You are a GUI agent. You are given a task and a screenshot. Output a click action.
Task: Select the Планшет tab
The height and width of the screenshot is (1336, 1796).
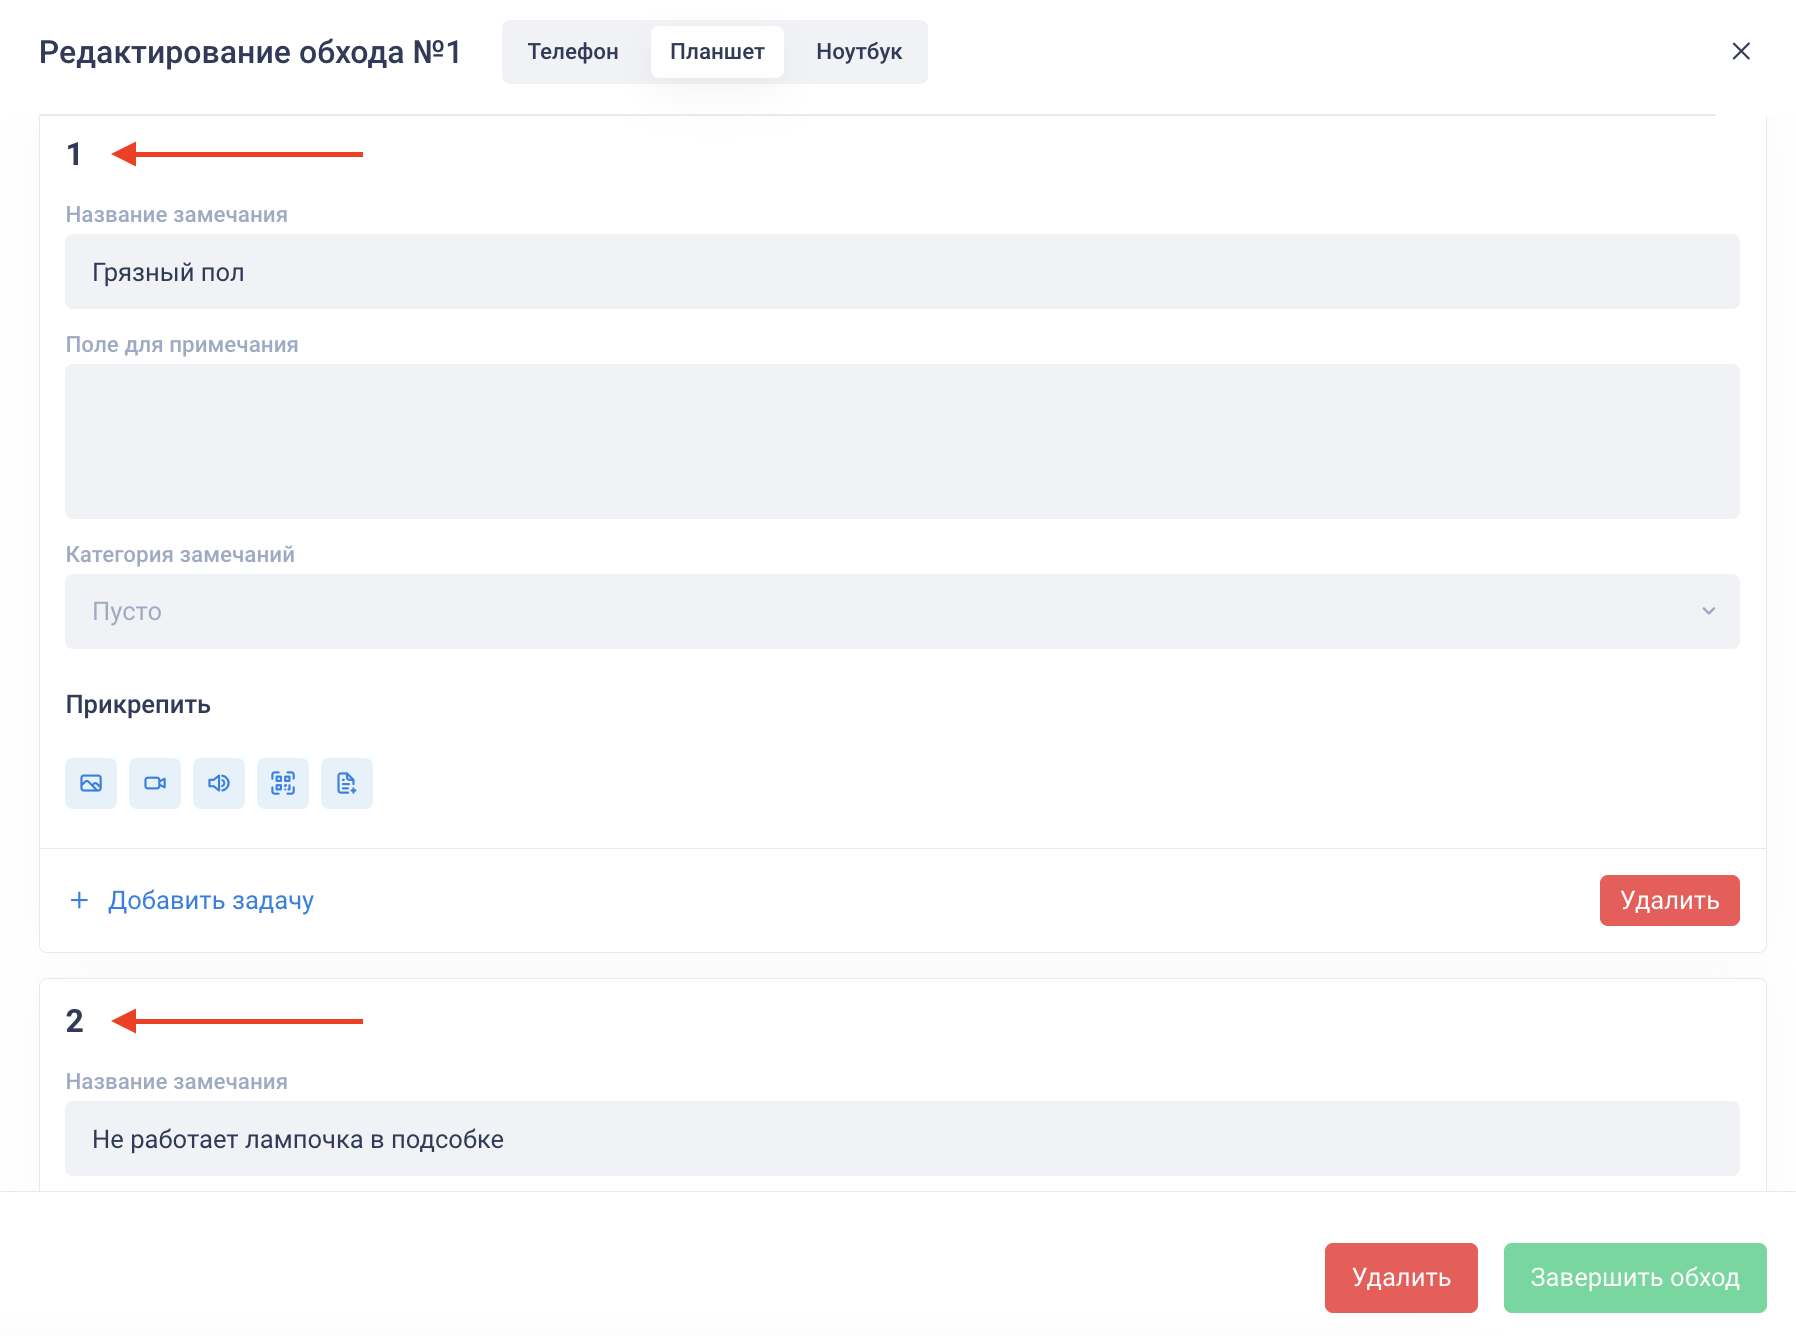tap(717, 52)
